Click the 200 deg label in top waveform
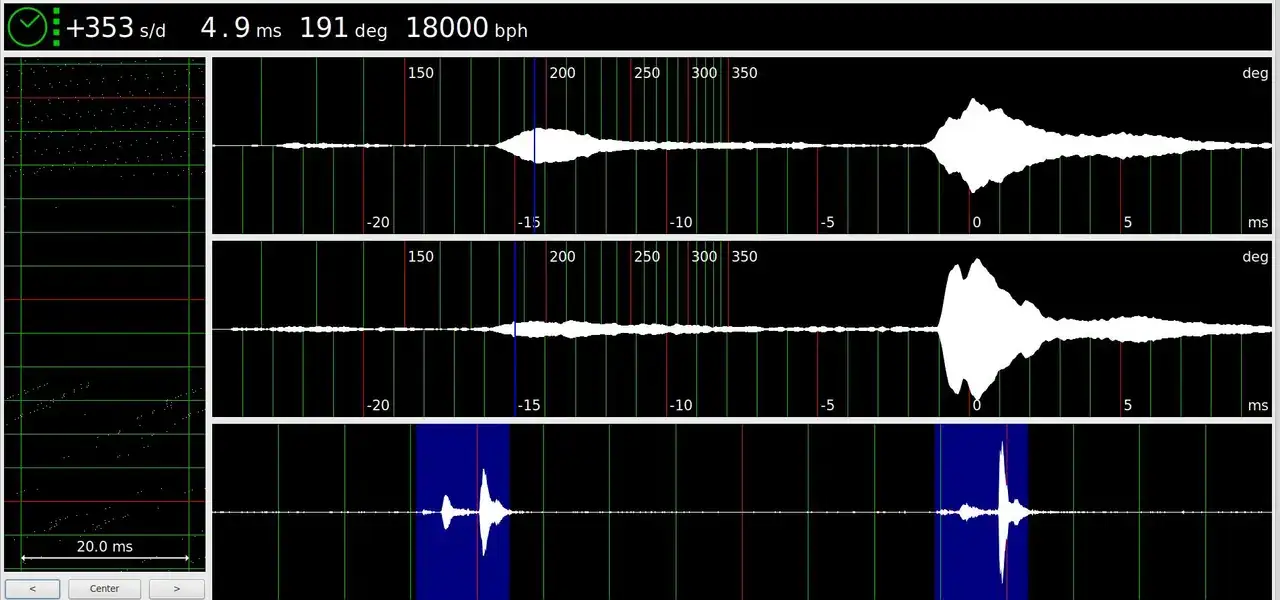 pyautogui.click(x=563, y=73)
